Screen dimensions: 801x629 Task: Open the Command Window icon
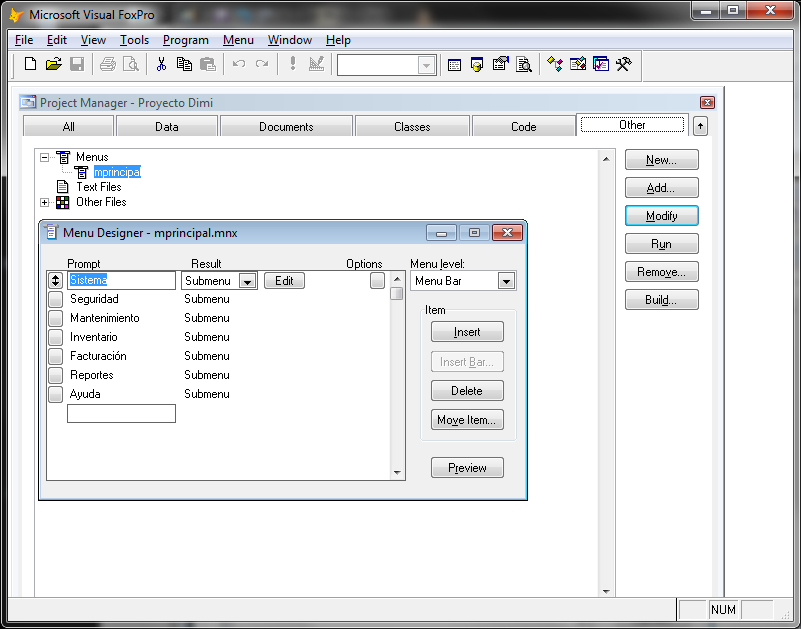tap(454, 64)
